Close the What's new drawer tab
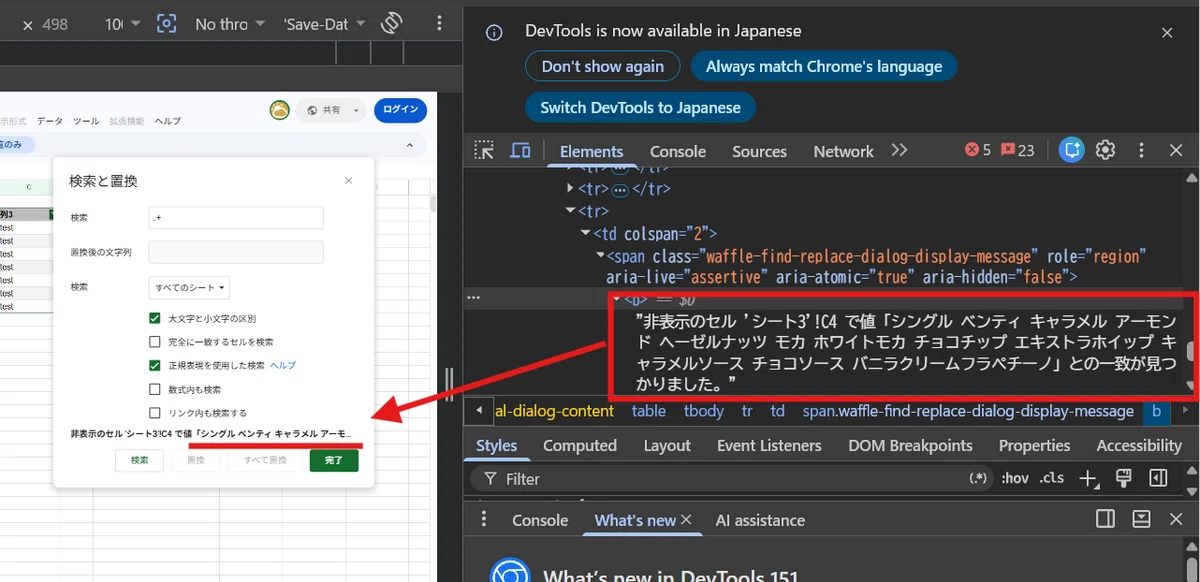The image size is (1200, 582). [686, 520]
